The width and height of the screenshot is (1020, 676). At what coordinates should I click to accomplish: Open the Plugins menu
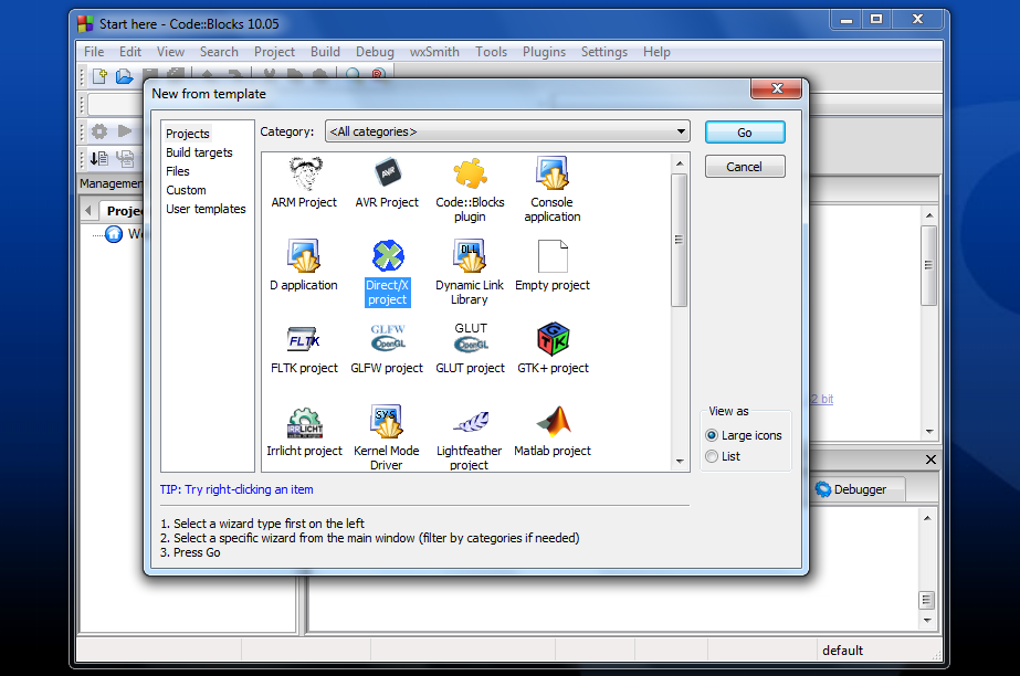tap(544, 51)
